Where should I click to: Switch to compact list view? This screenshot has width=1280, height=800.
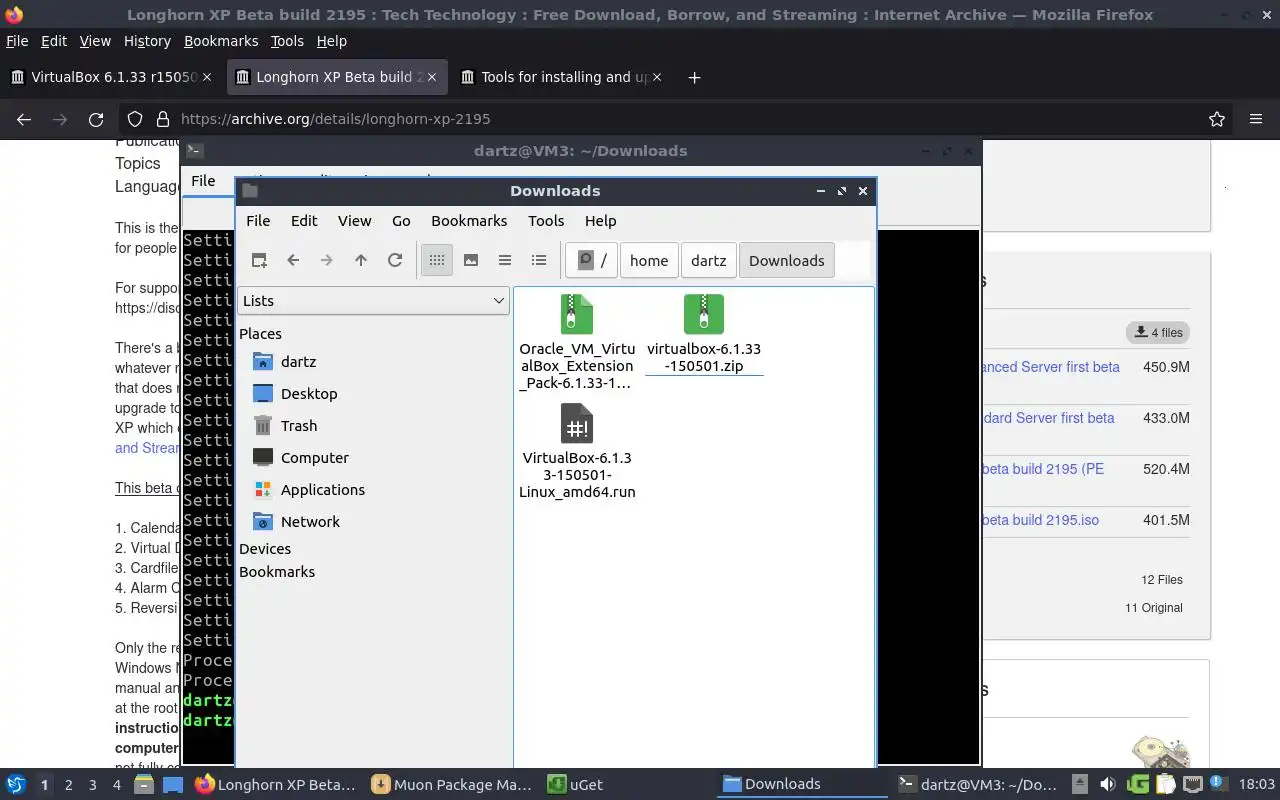coord(505,260)
